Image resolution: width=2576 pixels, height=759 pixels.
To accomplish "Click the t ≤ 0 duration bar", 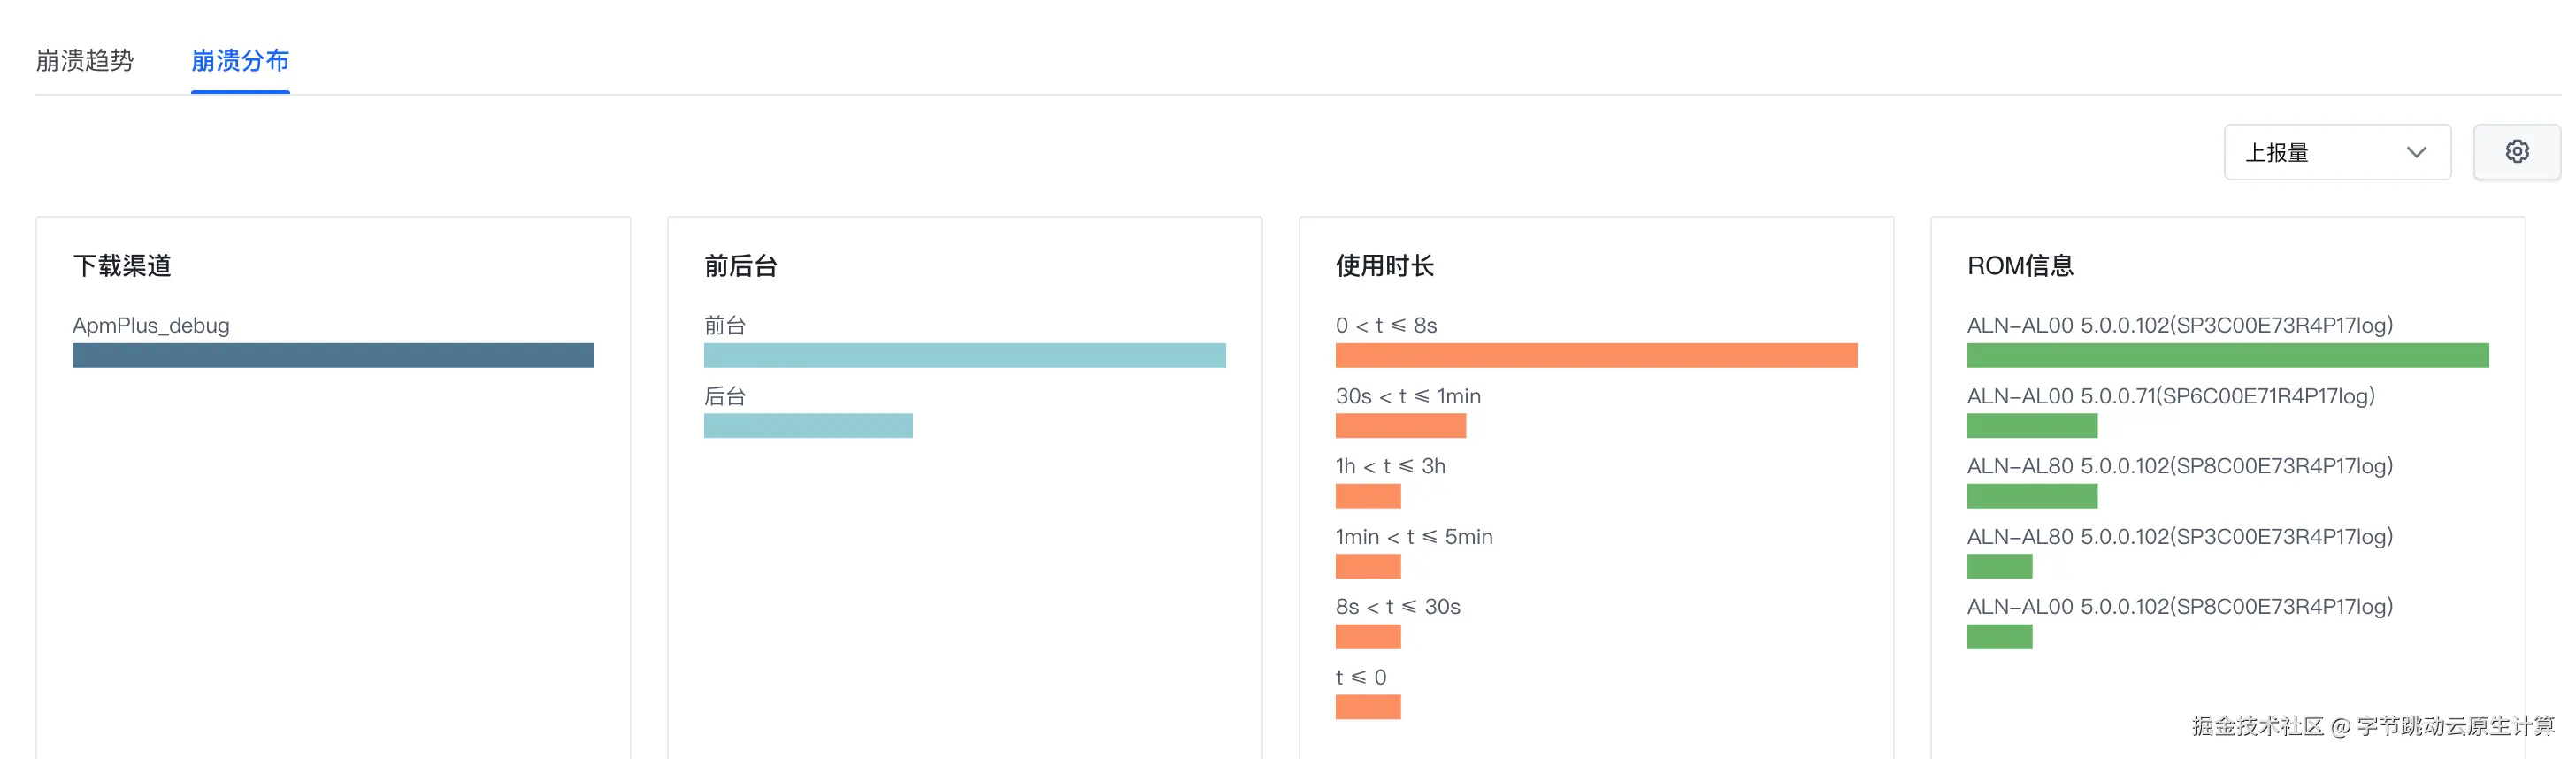I will coord(1368,707).
